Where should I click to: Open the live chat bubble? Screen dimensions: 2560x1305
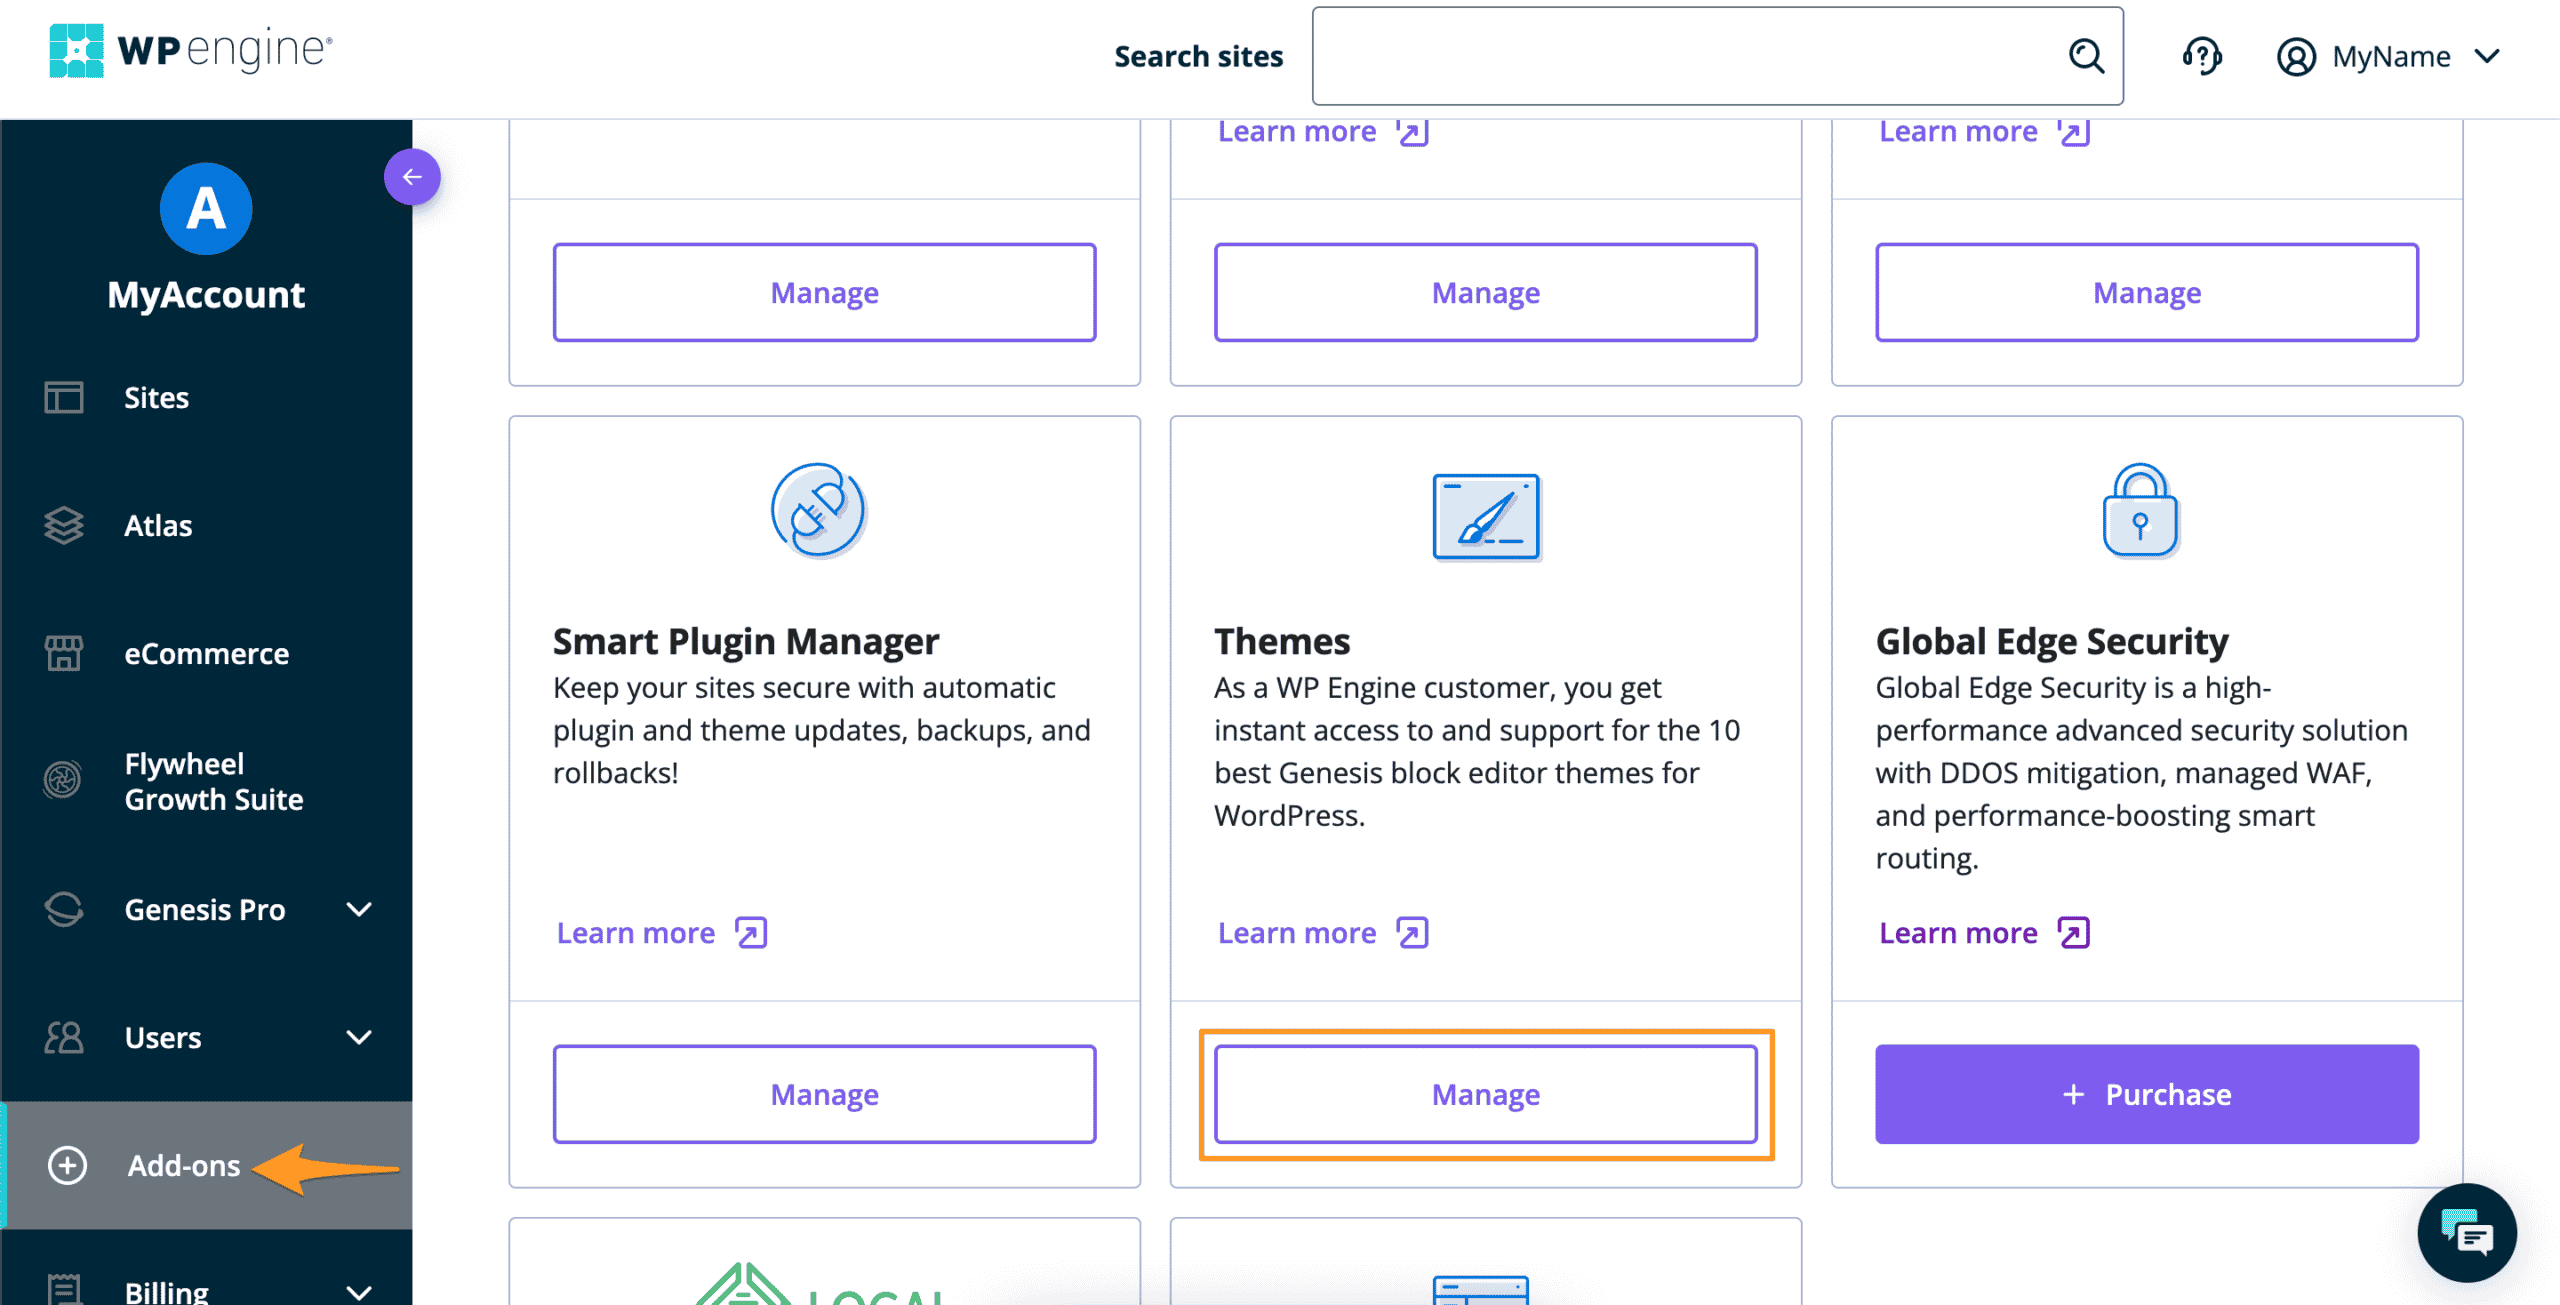click(x=2466, y=1233)
